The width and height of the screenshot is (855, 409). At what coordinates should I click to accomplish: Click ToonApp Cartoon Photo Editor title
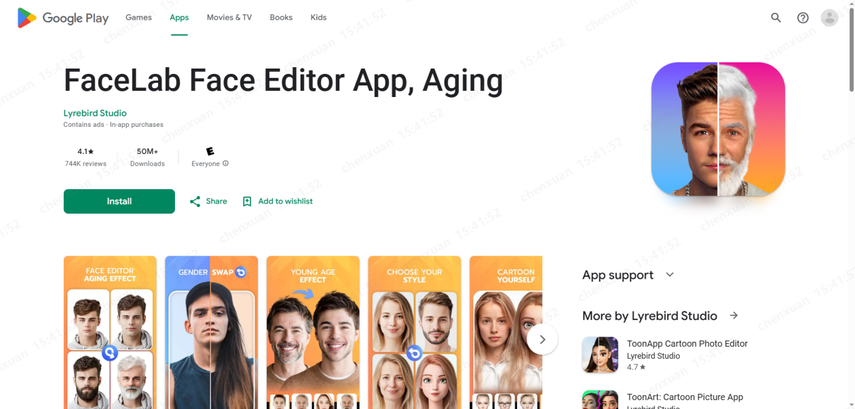tap(687, 344)
